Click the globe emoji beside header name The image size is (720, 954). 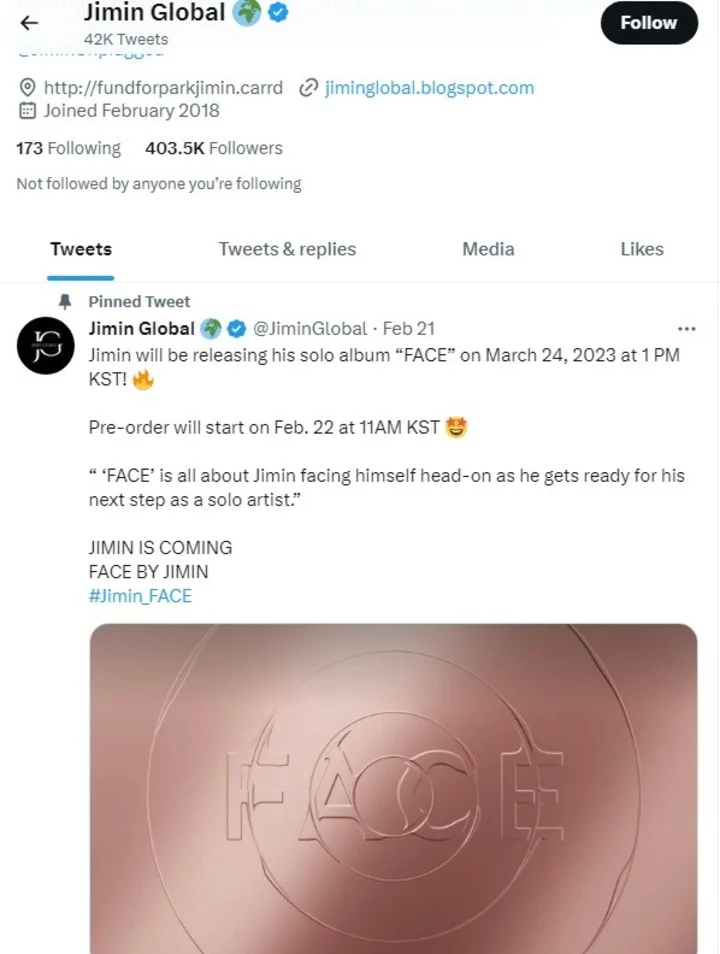coord(246,12)
